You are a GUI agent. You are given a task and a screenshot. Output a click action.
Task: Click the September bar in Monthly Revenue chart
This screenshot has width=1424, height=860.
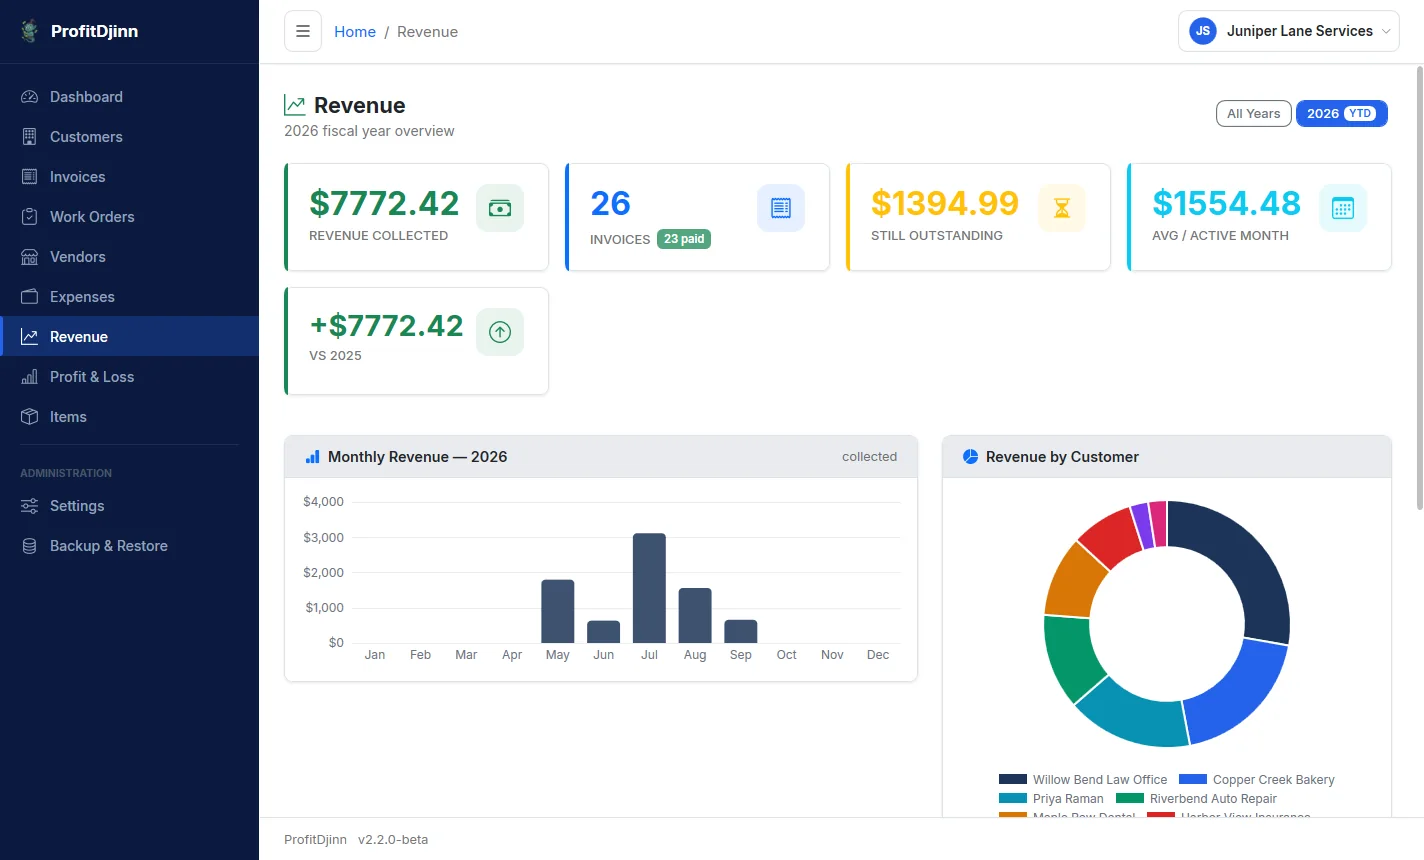pos(741,631)
